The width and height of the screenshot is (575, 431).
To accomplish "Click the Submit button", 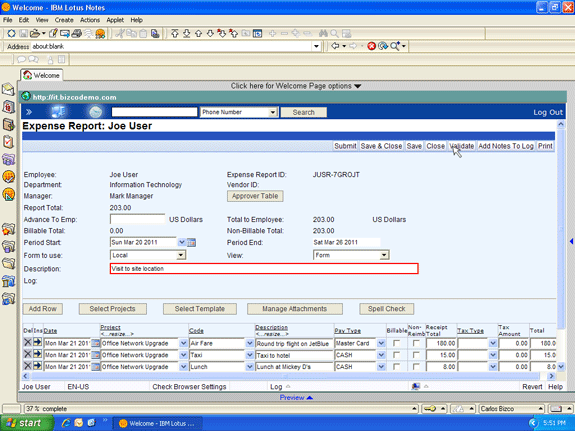I will click(x=345, y=146).
